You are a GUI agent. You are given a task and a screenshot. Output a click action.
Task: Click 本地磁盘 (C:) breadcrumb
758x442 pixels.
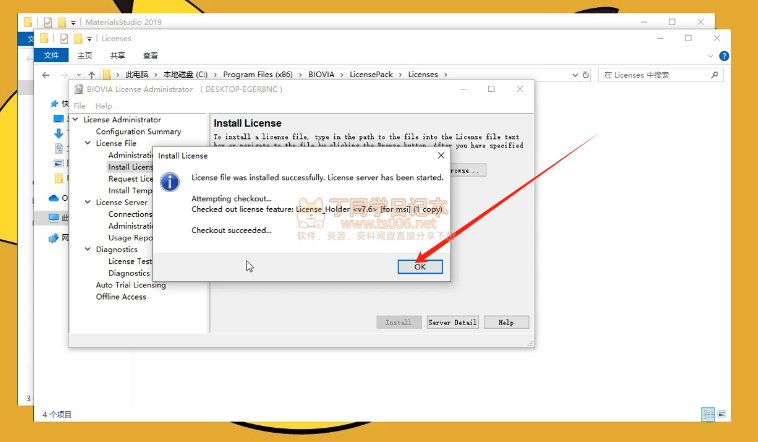point(185,74)
